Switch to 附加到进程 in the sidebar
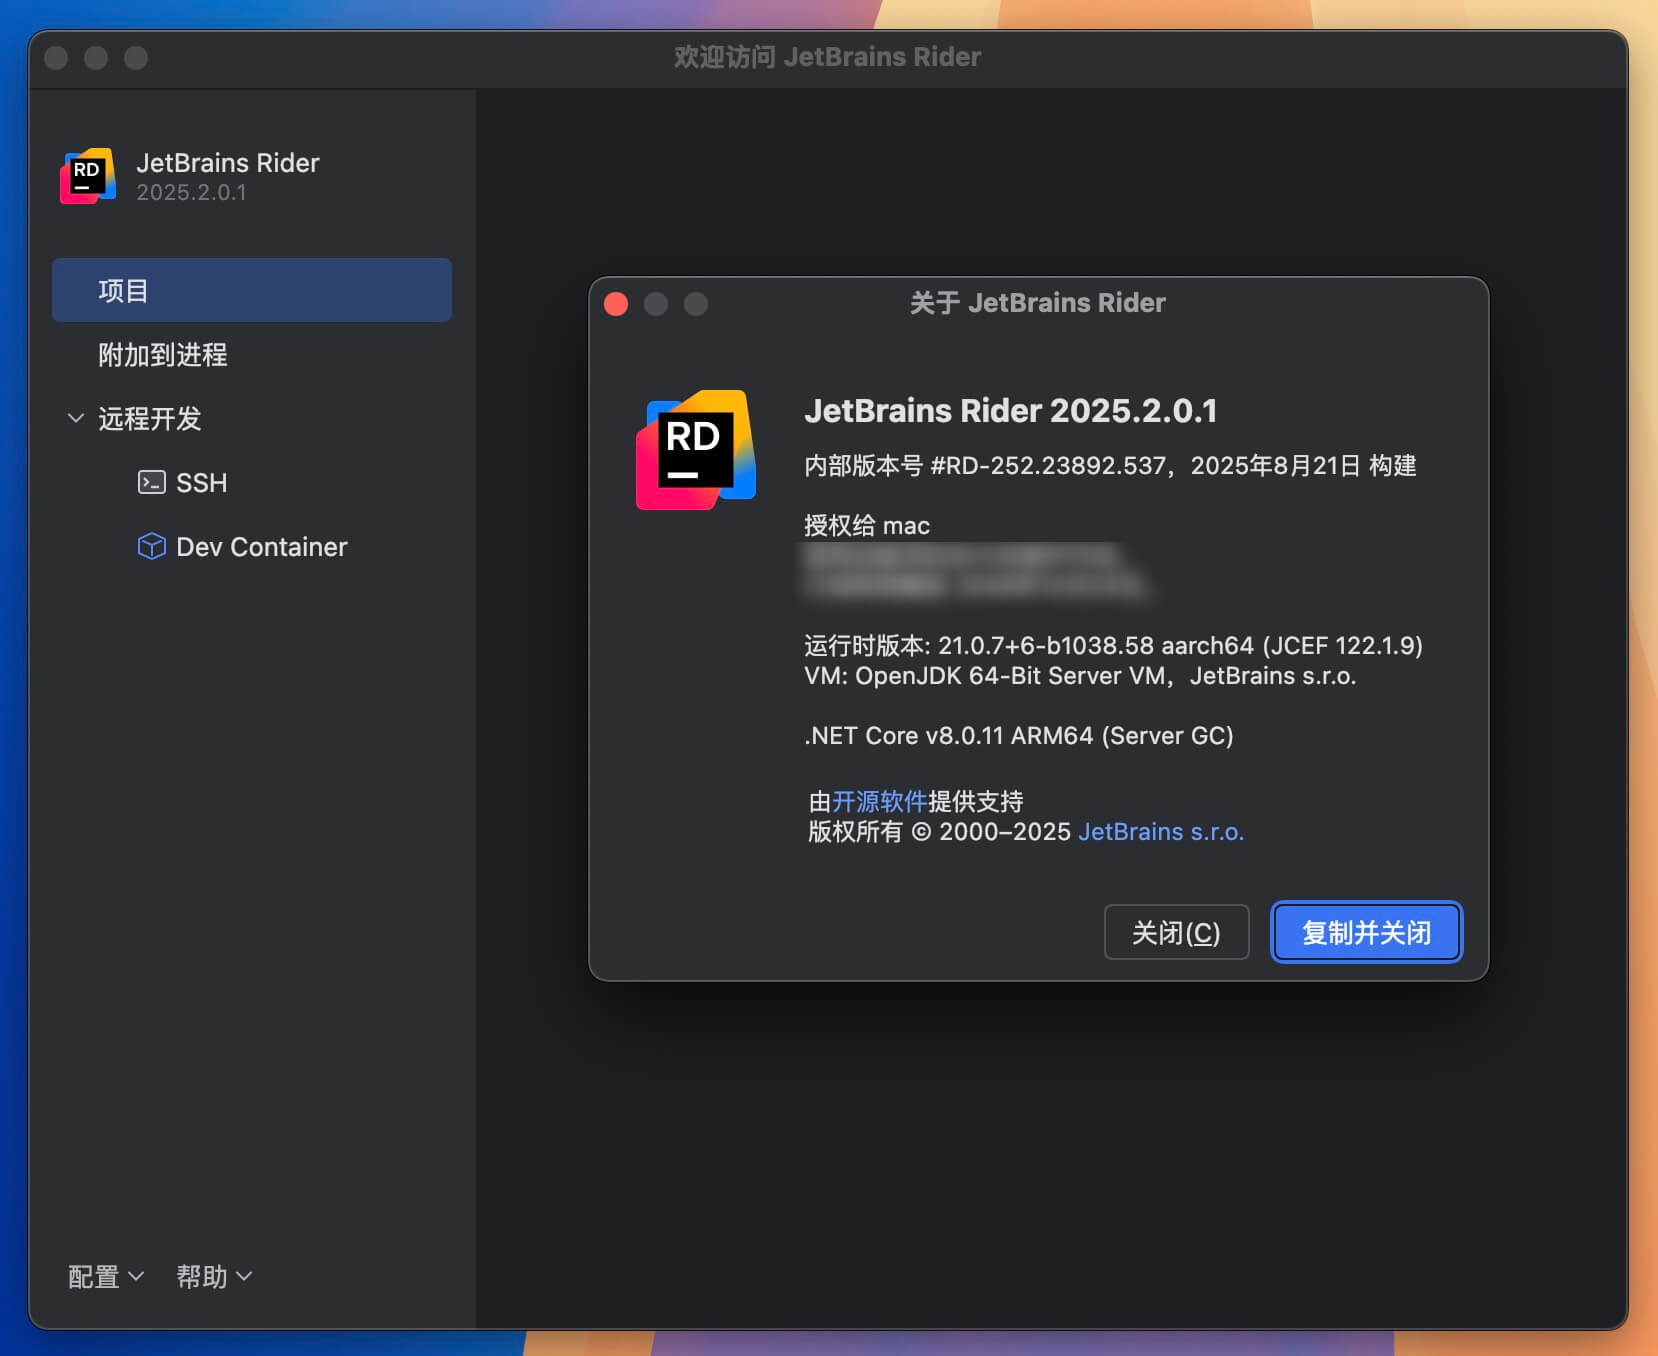This screenshot has width=1658, height=1356. coord(163,355)
